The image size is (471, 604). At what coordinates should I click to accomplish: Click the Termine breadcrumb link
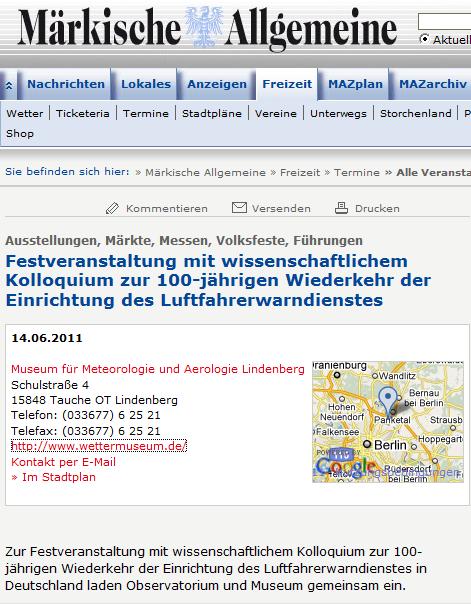point(357,173)
